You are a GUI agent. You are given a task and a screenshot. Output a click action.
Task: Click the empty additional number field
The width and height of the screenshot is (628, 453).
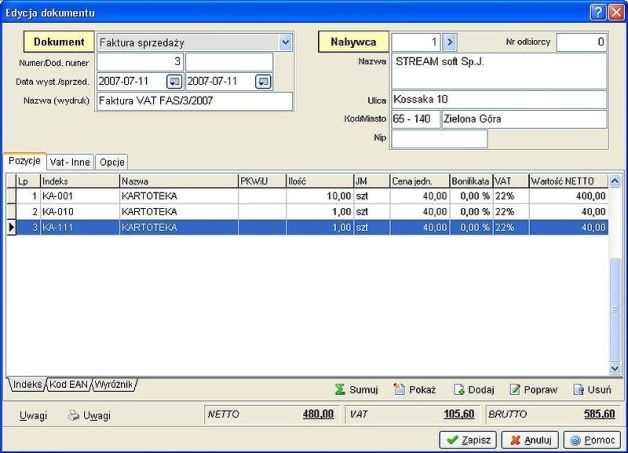click(229, 62)
